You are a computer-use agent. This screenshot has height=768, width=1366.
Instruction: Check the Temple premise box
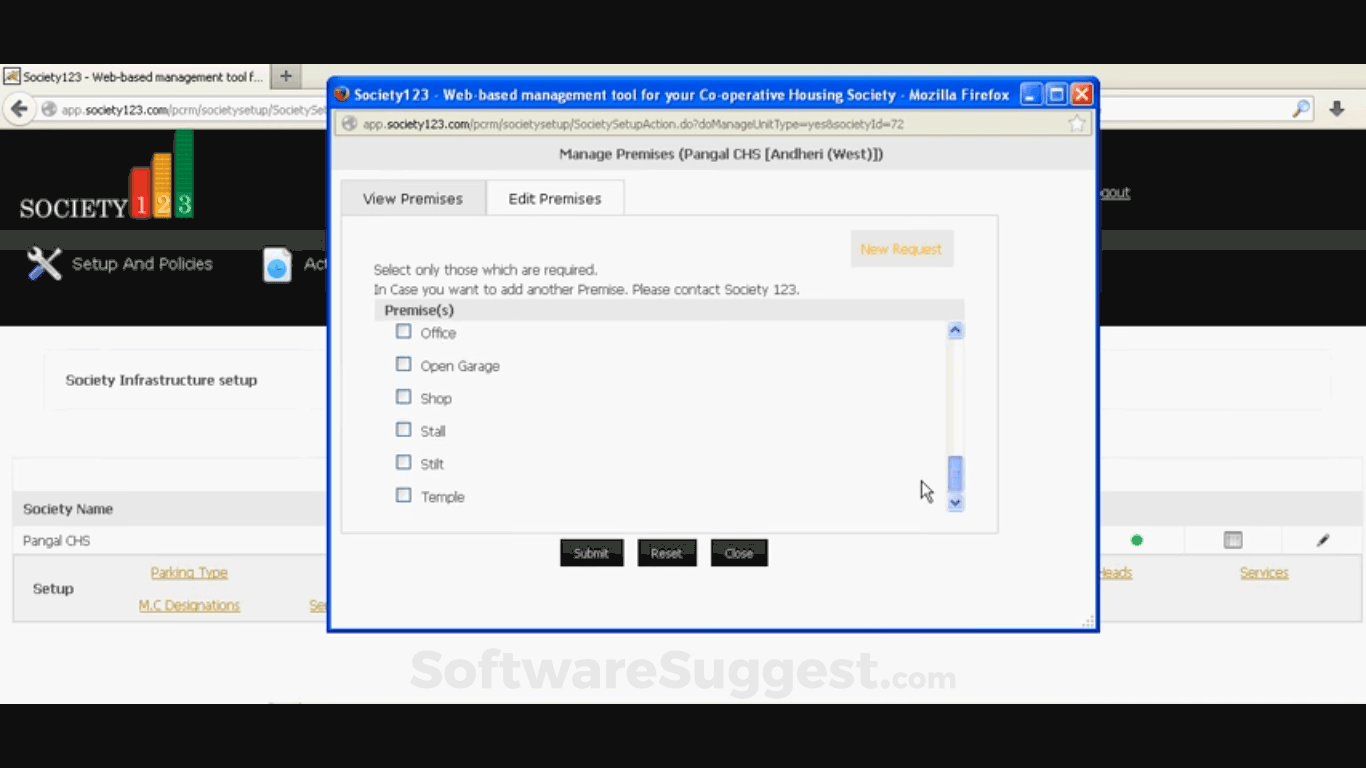pos(404,495)
